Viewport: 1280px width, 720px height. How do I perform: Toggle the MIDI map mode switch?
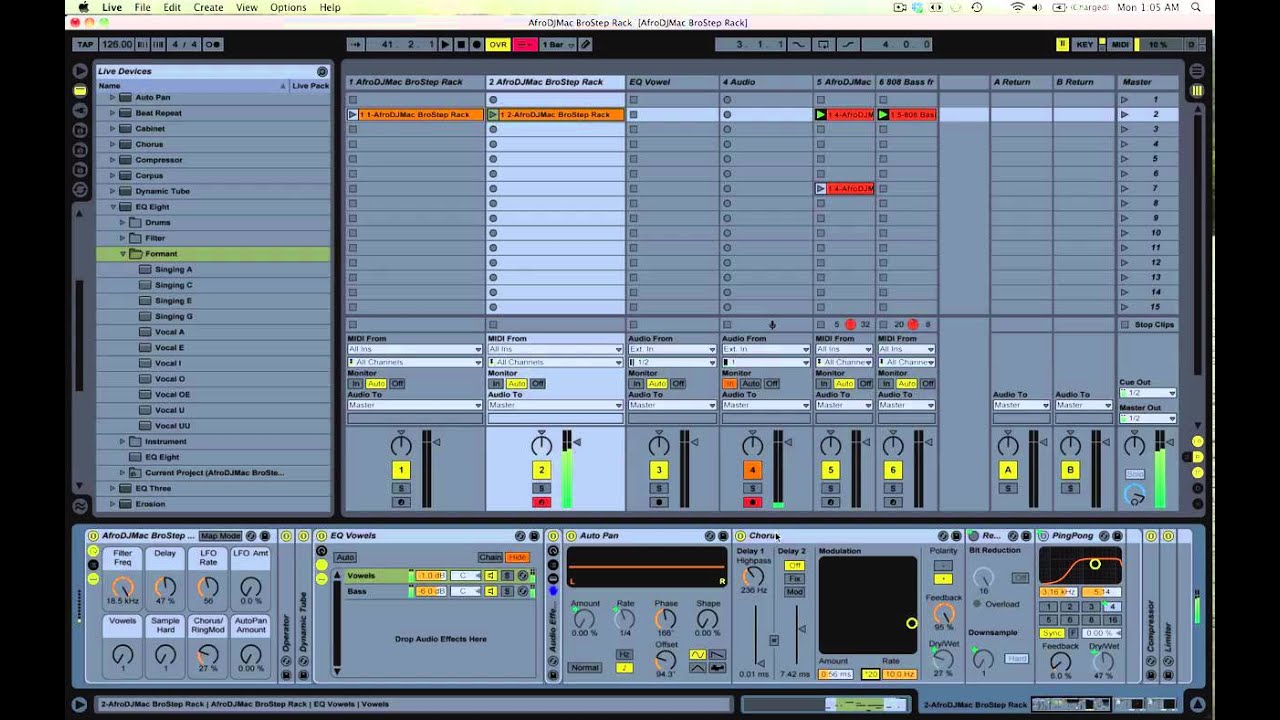click(1120, 44)
